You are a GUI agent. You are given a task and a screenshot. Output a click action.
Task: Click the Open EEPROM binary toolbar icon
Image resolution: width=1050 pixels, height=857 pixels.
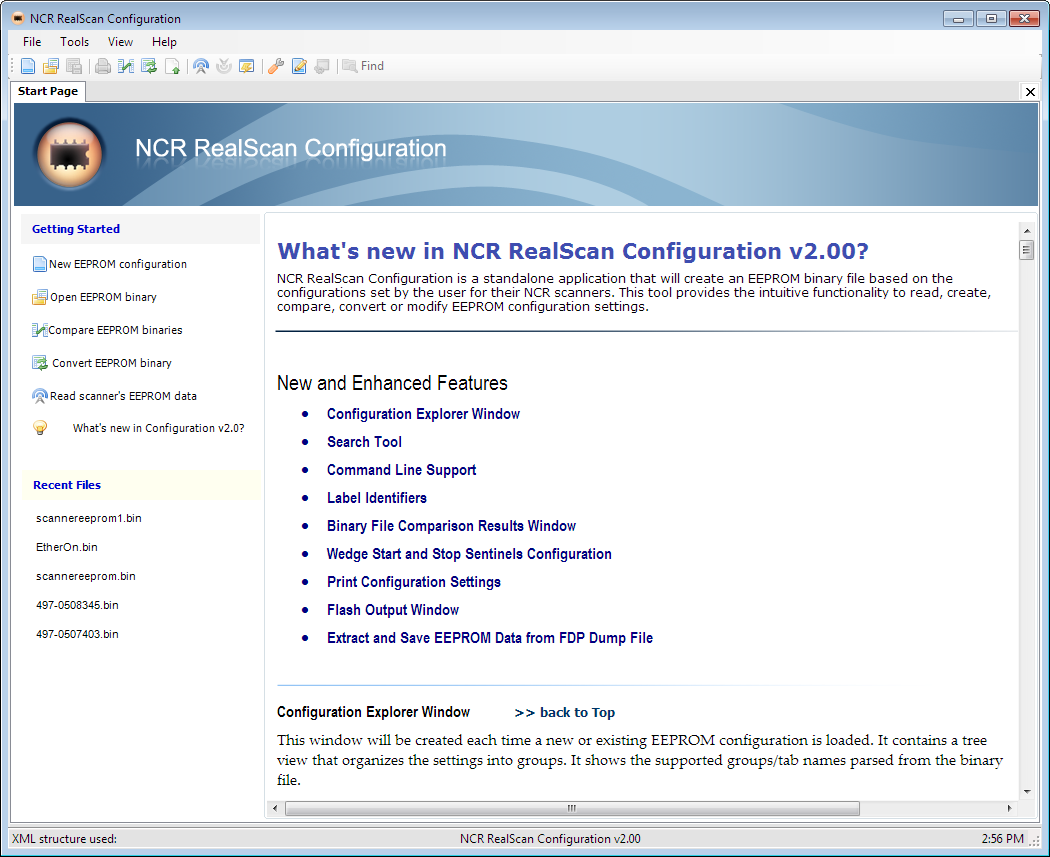pyautogui.click(x=51, y=66)
